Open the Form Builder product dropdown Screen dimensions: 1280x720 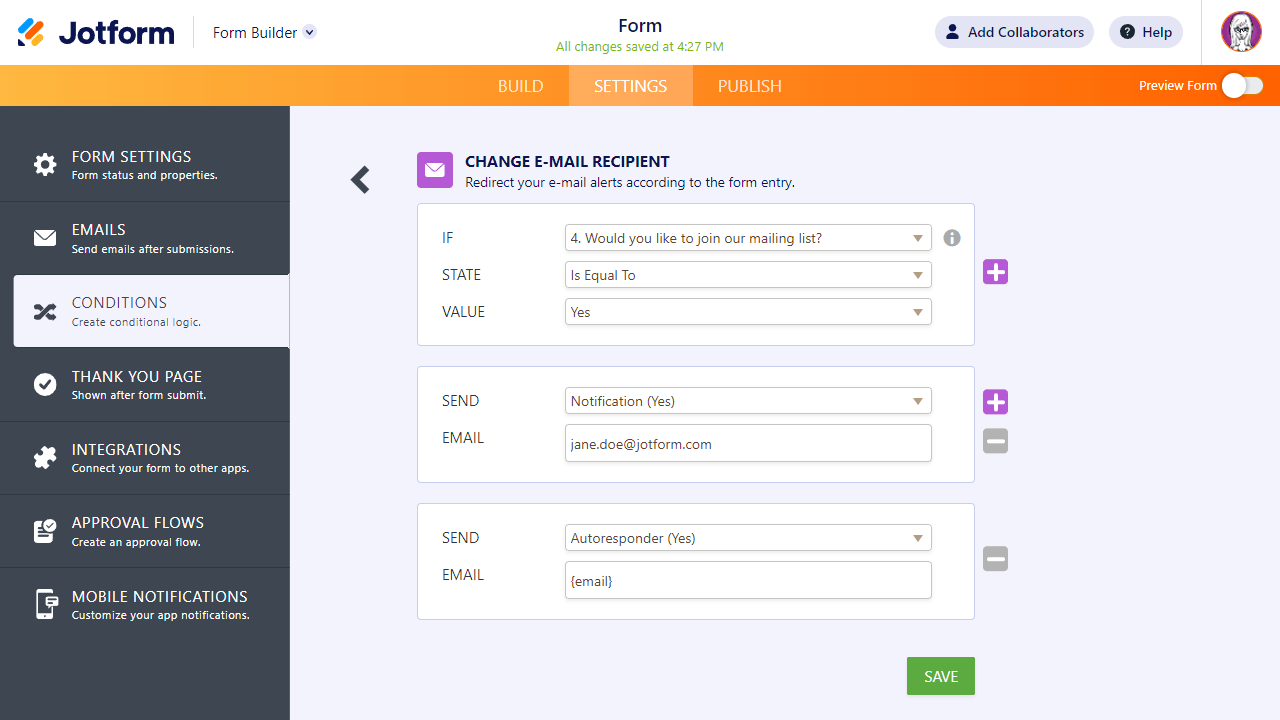(x=264, y=32)
